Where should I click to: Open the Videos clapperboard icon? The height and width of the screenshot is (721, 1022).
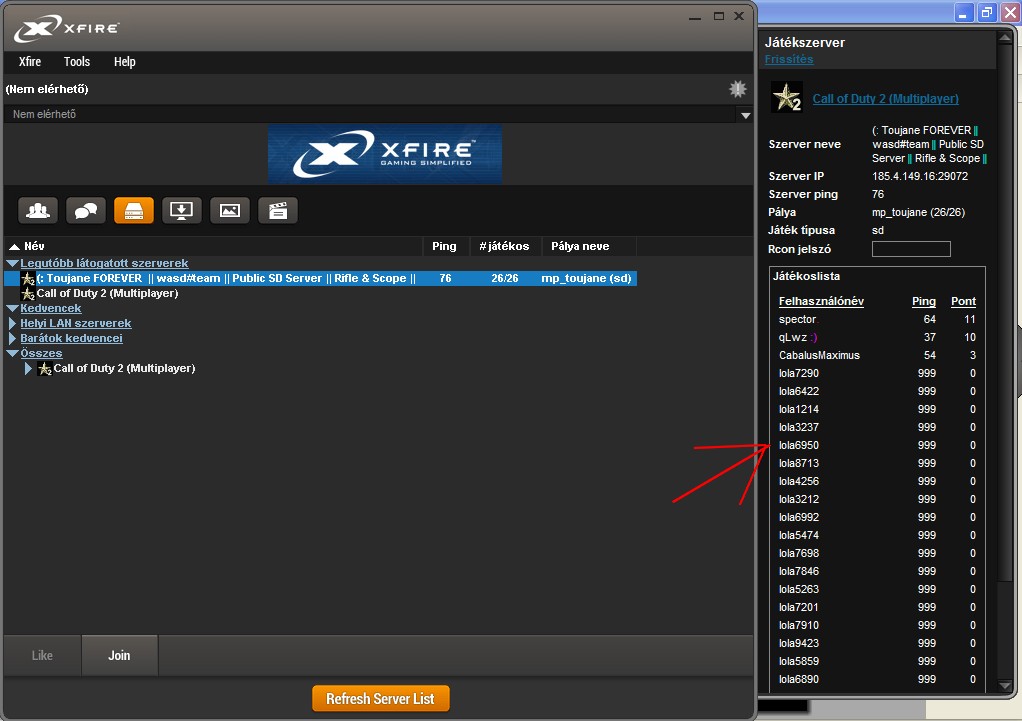click(278, 211)
